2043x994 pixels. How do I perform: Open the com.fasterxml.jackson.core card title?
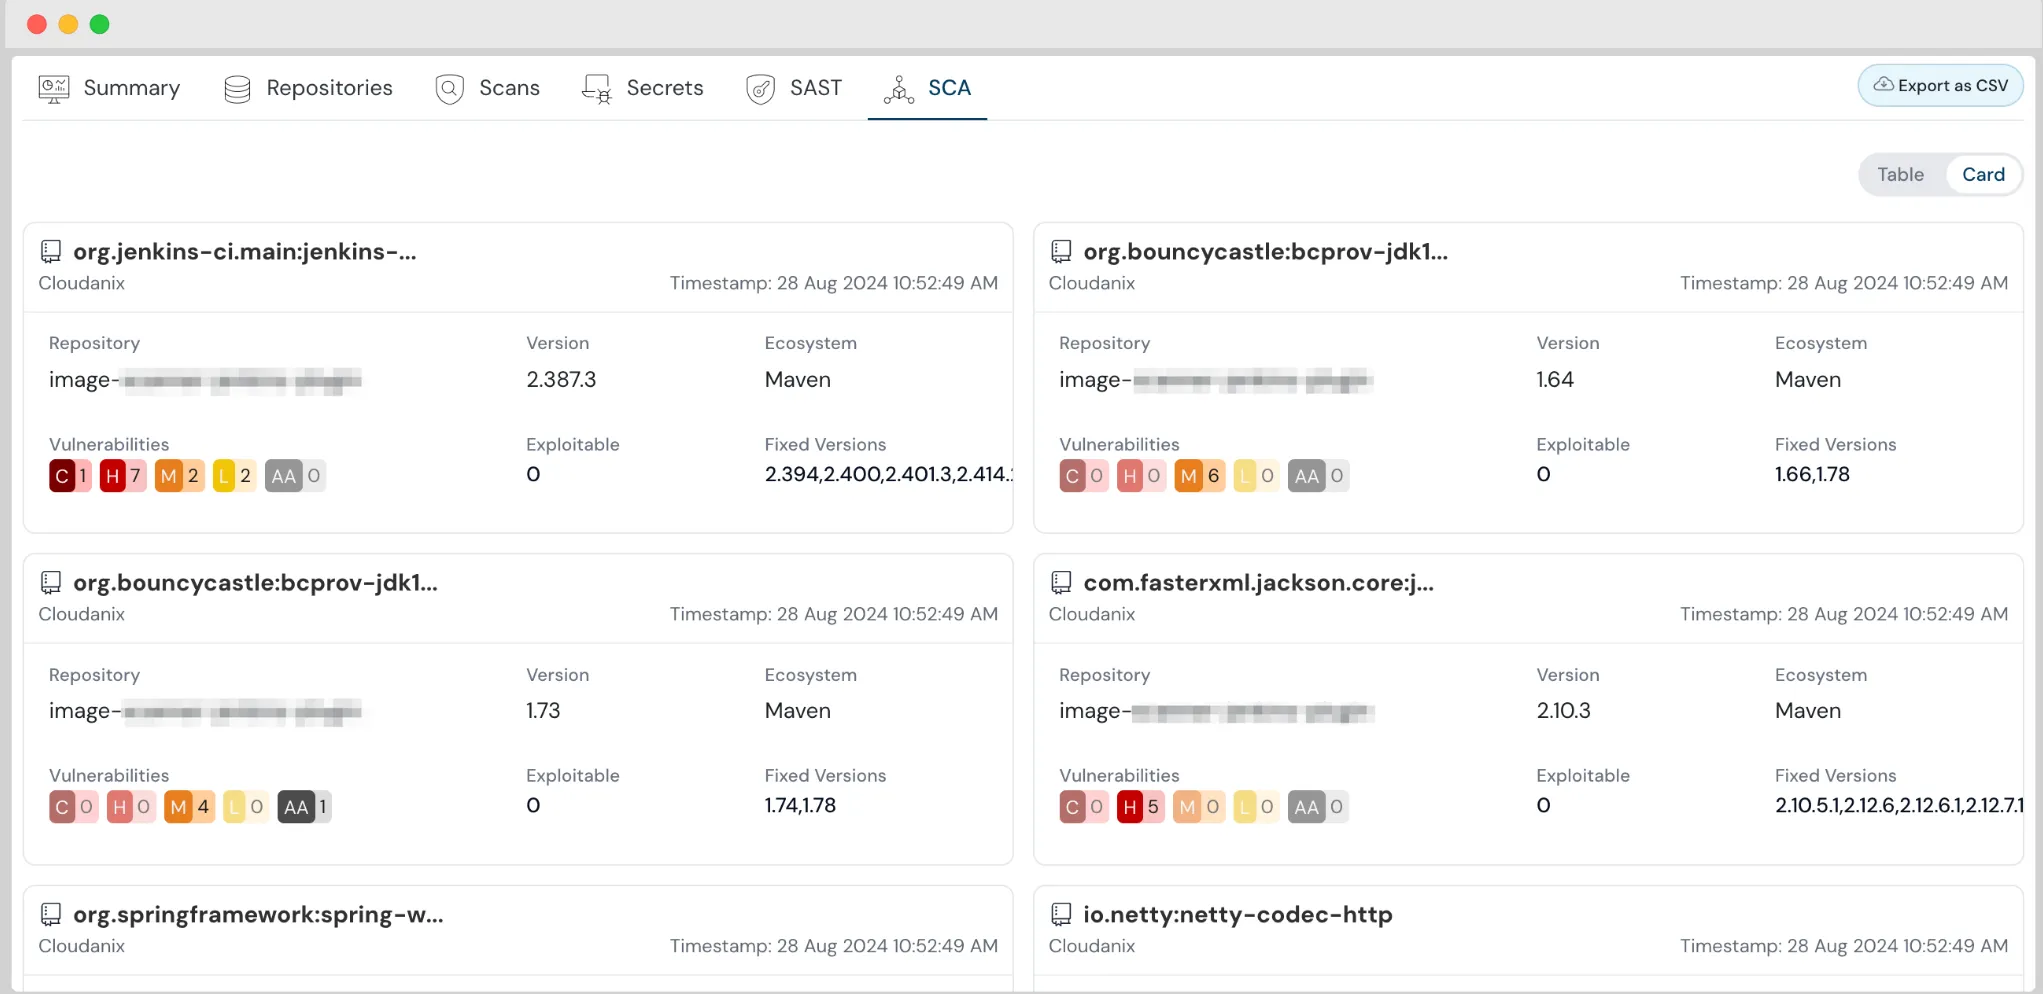[1258, 582]
